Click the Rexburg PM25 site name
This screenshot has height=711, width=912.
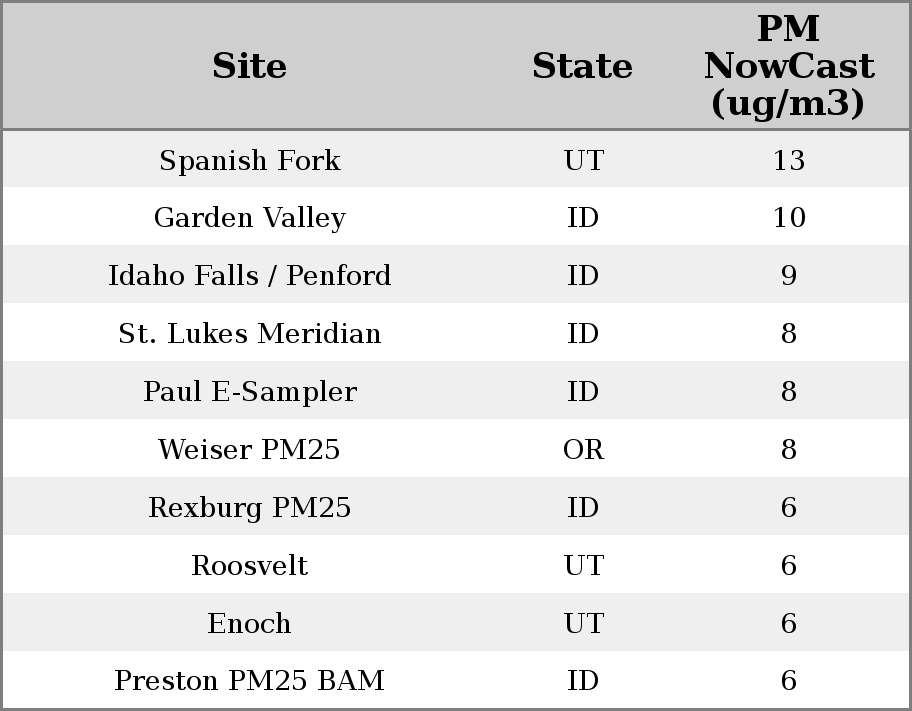pyautogui.click(x=249, y=507)
